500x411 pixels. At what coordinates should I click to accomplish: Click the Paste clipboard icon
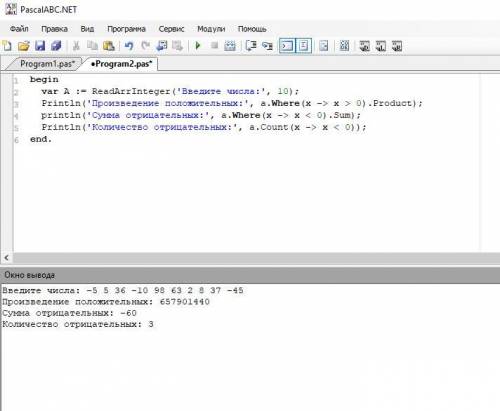click(109, 46)
